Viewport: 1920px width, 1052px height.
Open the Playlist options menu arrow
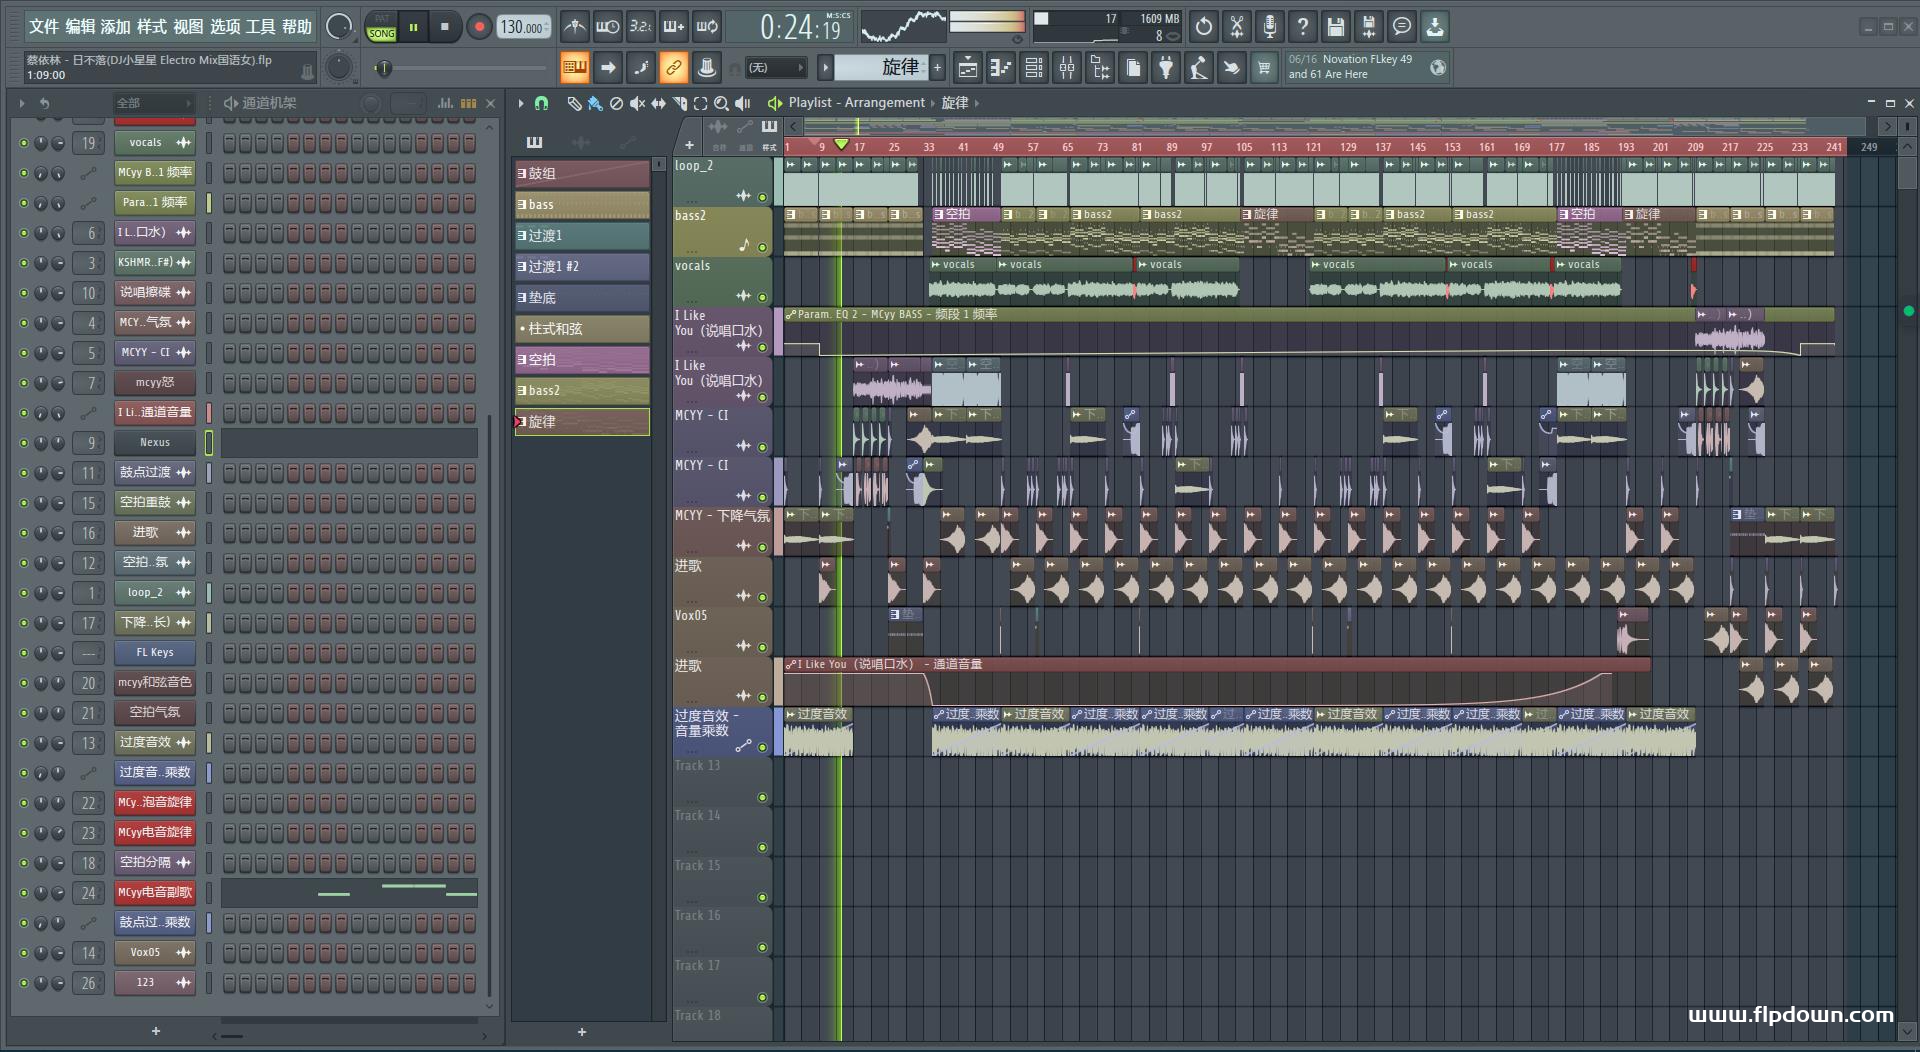click(521, 103)
